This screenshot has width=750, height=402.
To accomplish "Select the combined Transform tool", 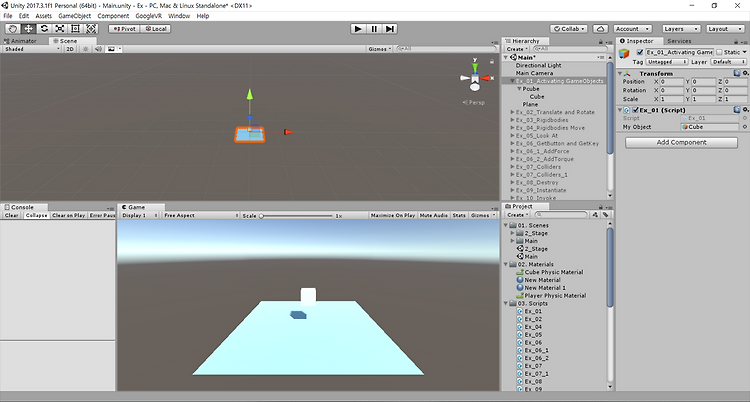I will 91,29.
